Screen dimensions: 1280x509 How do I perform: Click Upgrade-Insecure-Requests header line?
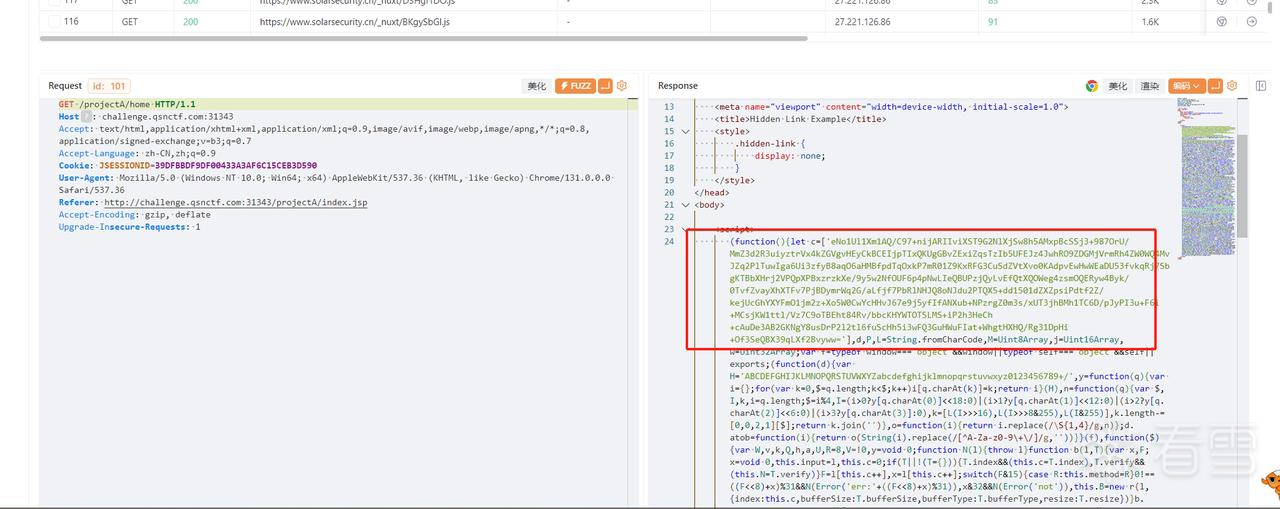(x=129, y=227)
